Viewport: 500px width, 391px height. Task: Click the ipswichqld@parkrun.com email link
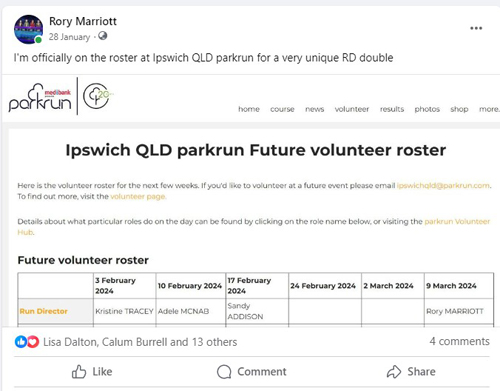443,185
